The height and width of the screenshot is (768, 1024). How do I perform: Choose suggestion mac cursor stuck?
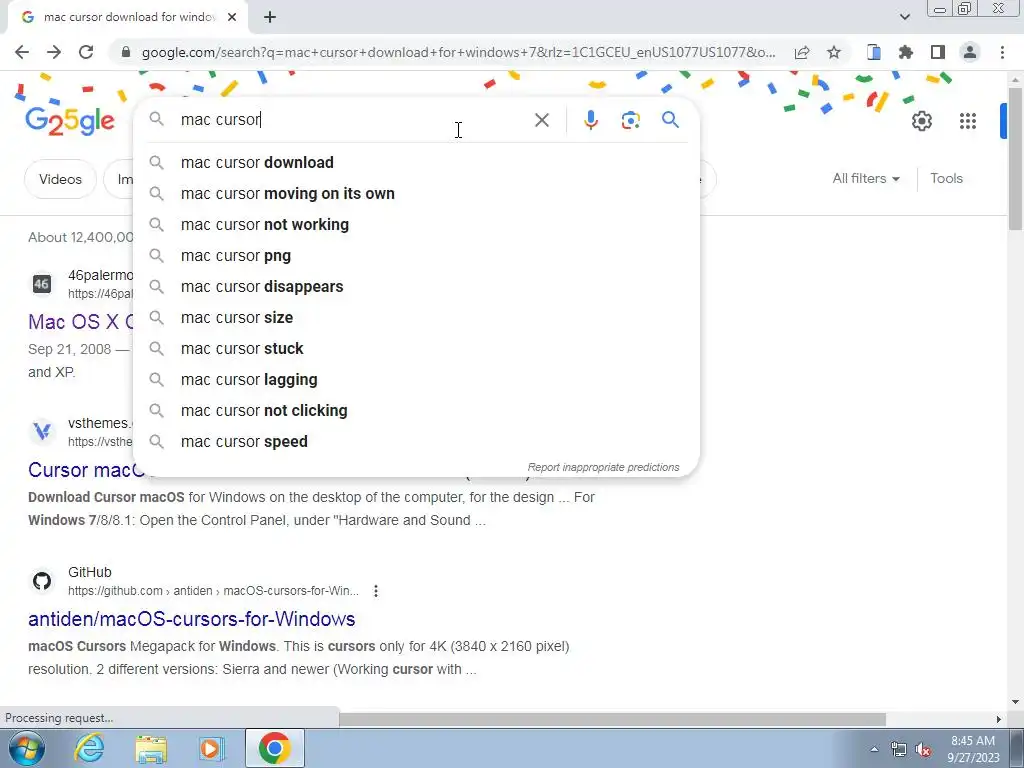[416, 349]
